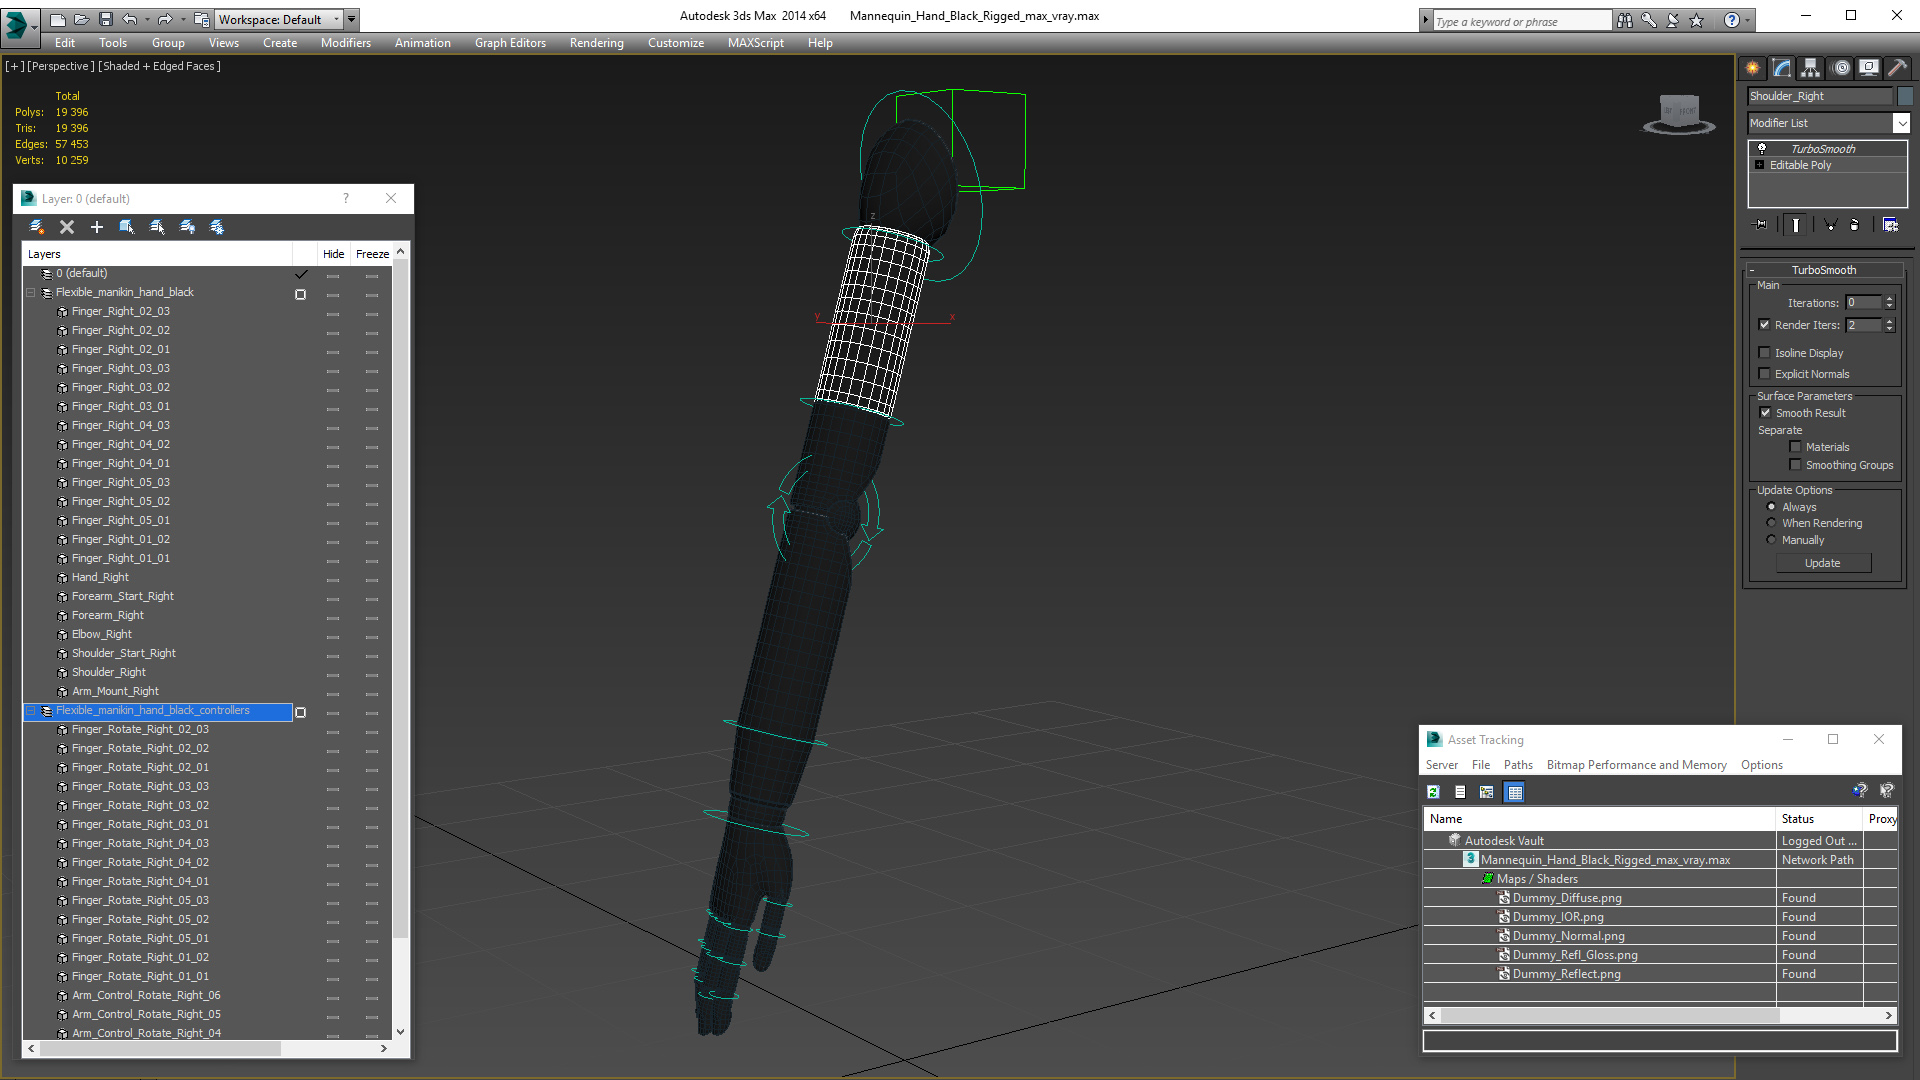Screen dimensions: 1920x1080
Task: Select the Manually update radio button
Action: pyautogui.click(x=1772, y=540)
